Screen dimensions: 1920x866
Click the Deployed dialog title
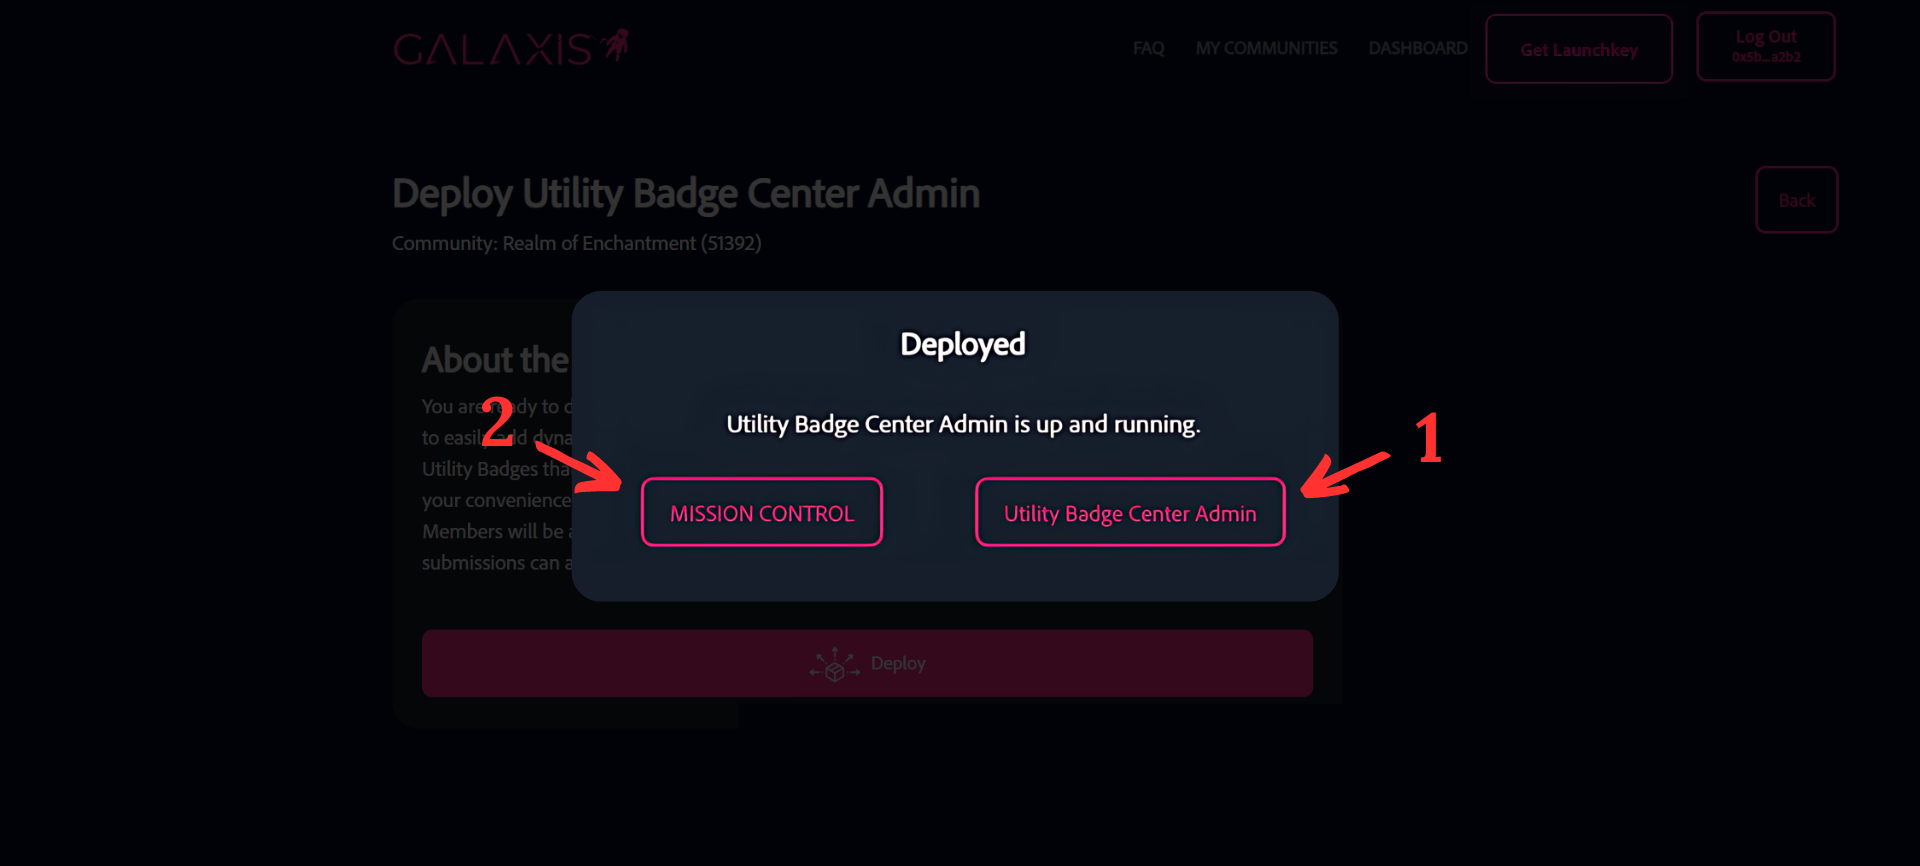tap(962, 344)
